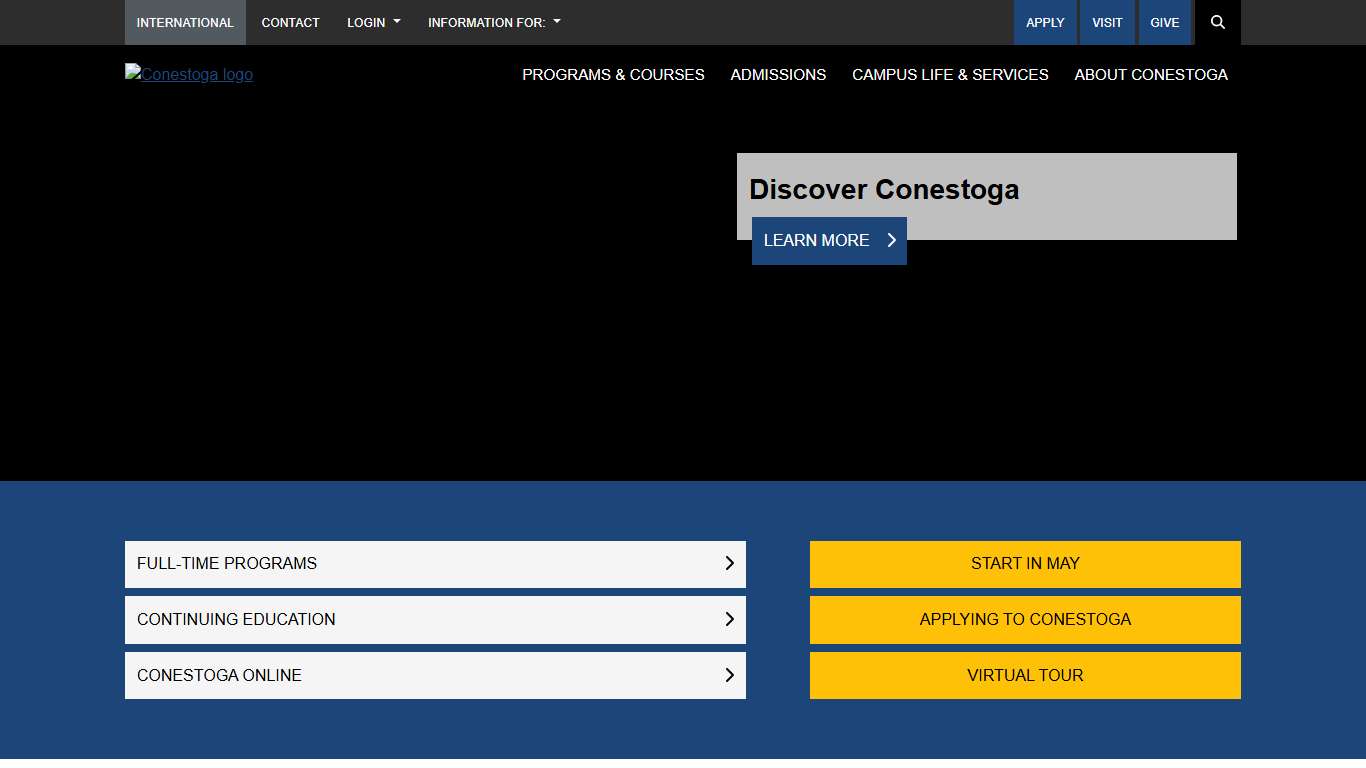This screenshot has height=768, width=1366.
Task: Open the search using the magnifying glass icon
Action: (x=1218, y=22)
